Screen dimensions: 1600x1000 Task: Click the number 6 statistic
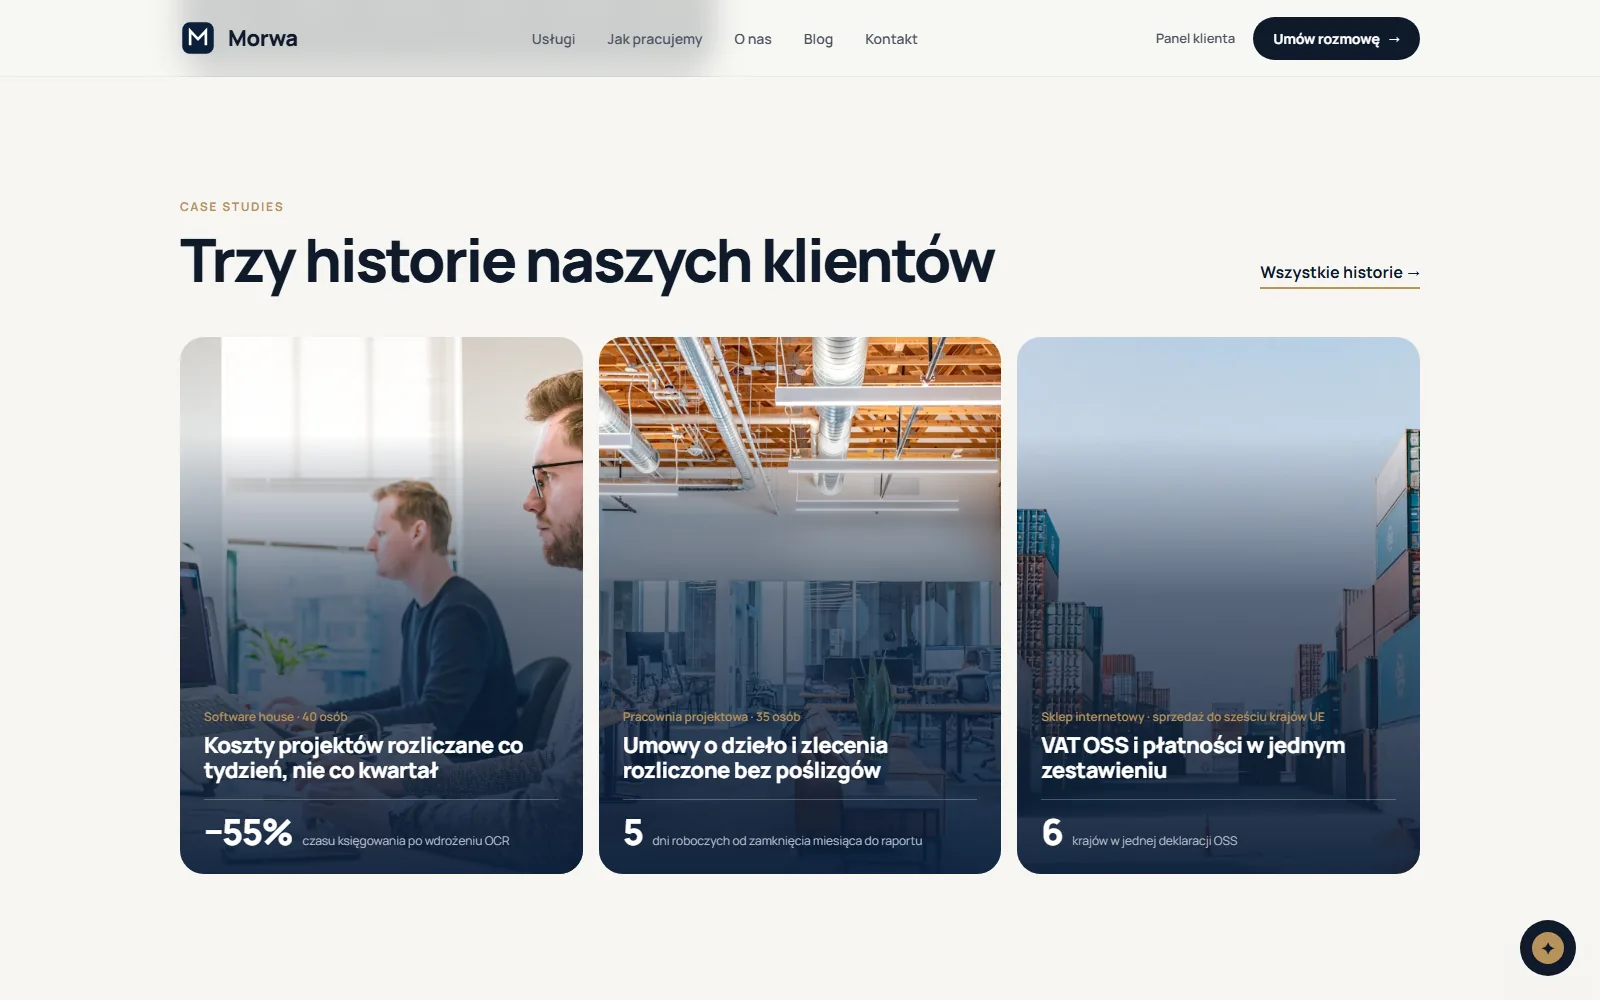pos(1052,832)
